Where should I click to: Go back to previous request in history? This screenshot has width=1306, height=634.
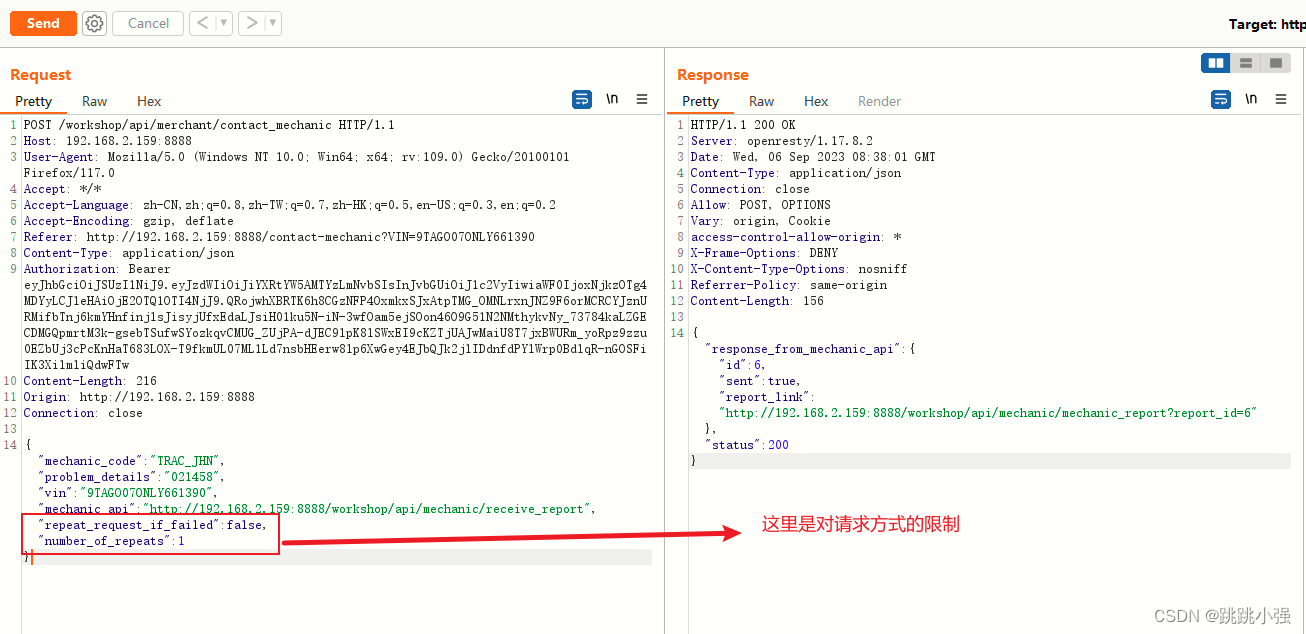pyautogui.click(x=203, y=23)
